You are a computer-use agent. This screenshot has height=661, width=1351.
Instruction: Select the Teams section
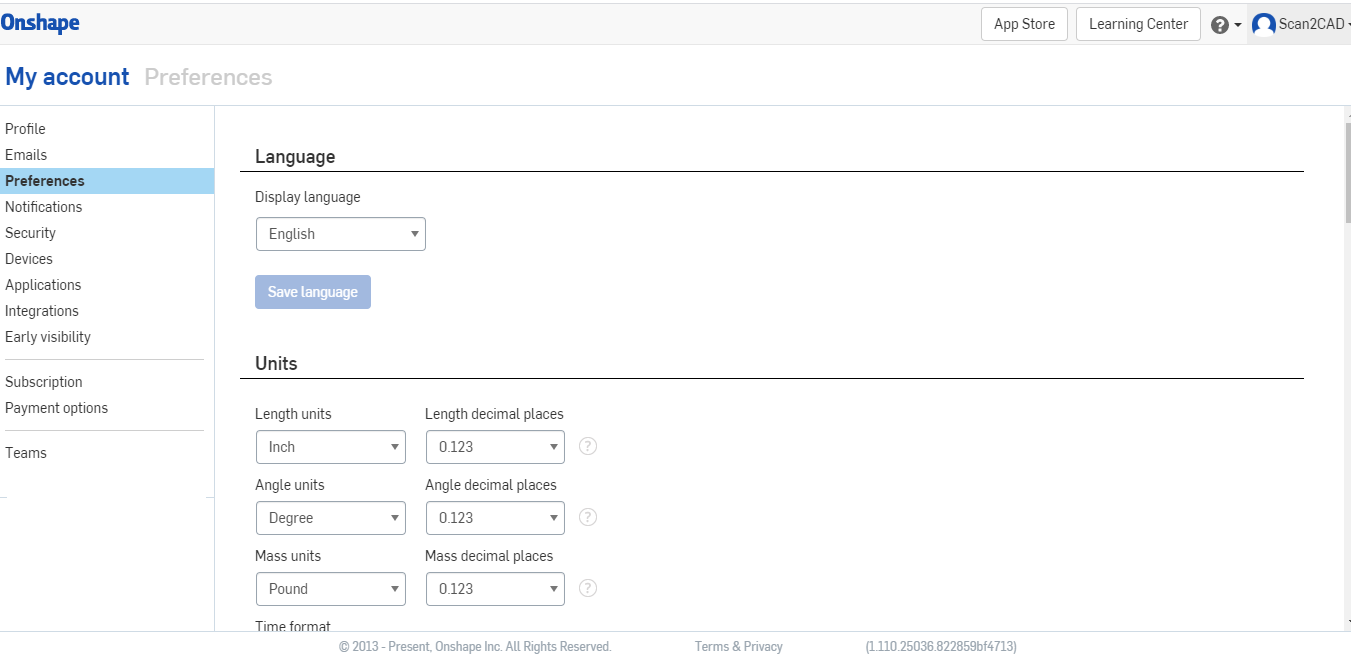coord(25,452)
